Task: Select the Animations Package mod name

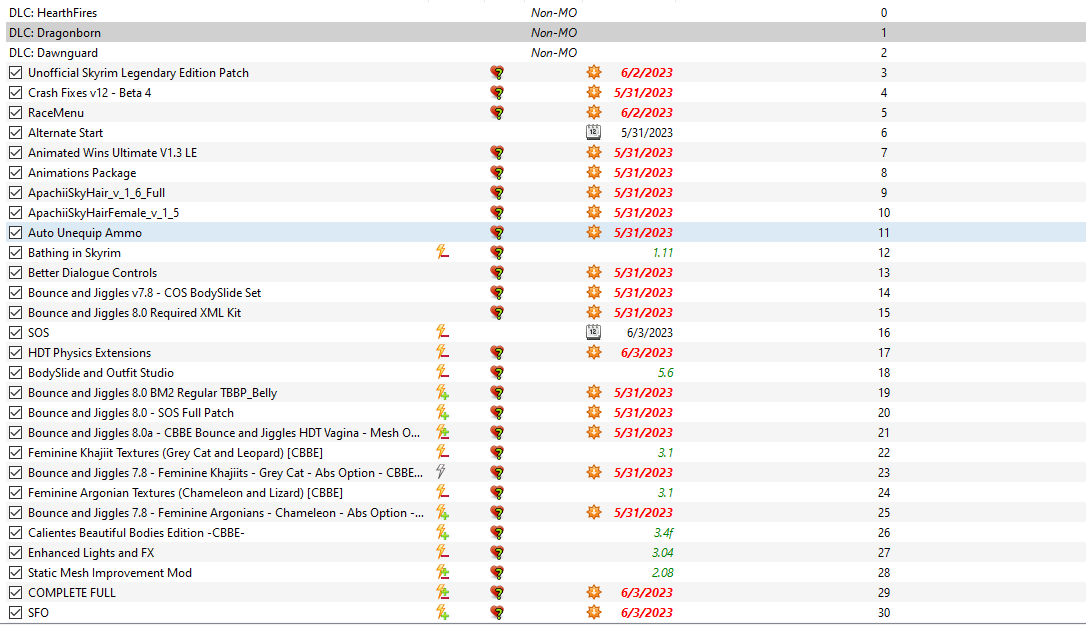Action: [x=82, y=173]
